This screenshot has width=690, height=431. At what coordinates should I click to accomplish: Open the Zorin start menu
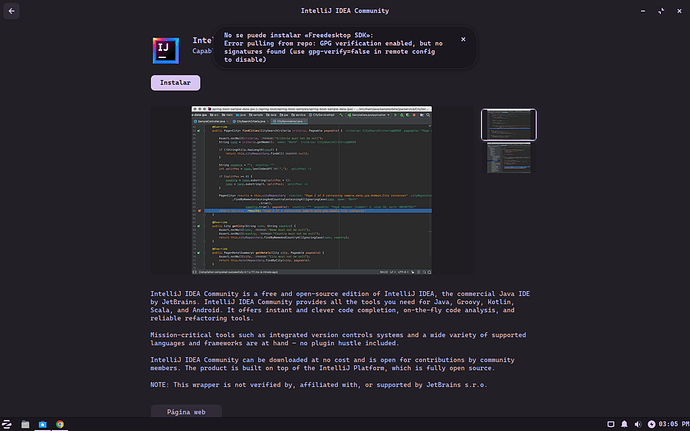(x=7, y=424)
